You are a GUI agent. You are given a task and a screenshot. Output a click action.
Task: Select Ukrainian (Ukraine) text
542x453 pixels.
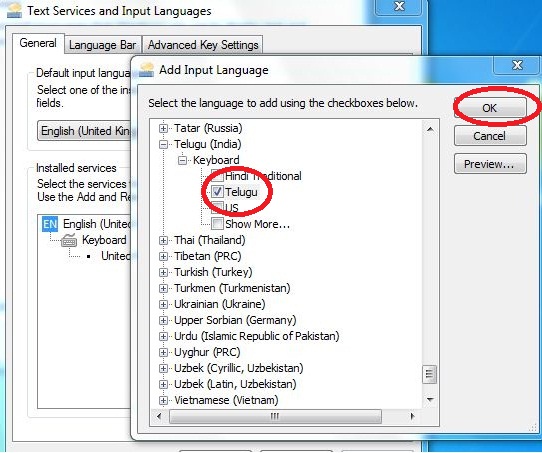219,304
